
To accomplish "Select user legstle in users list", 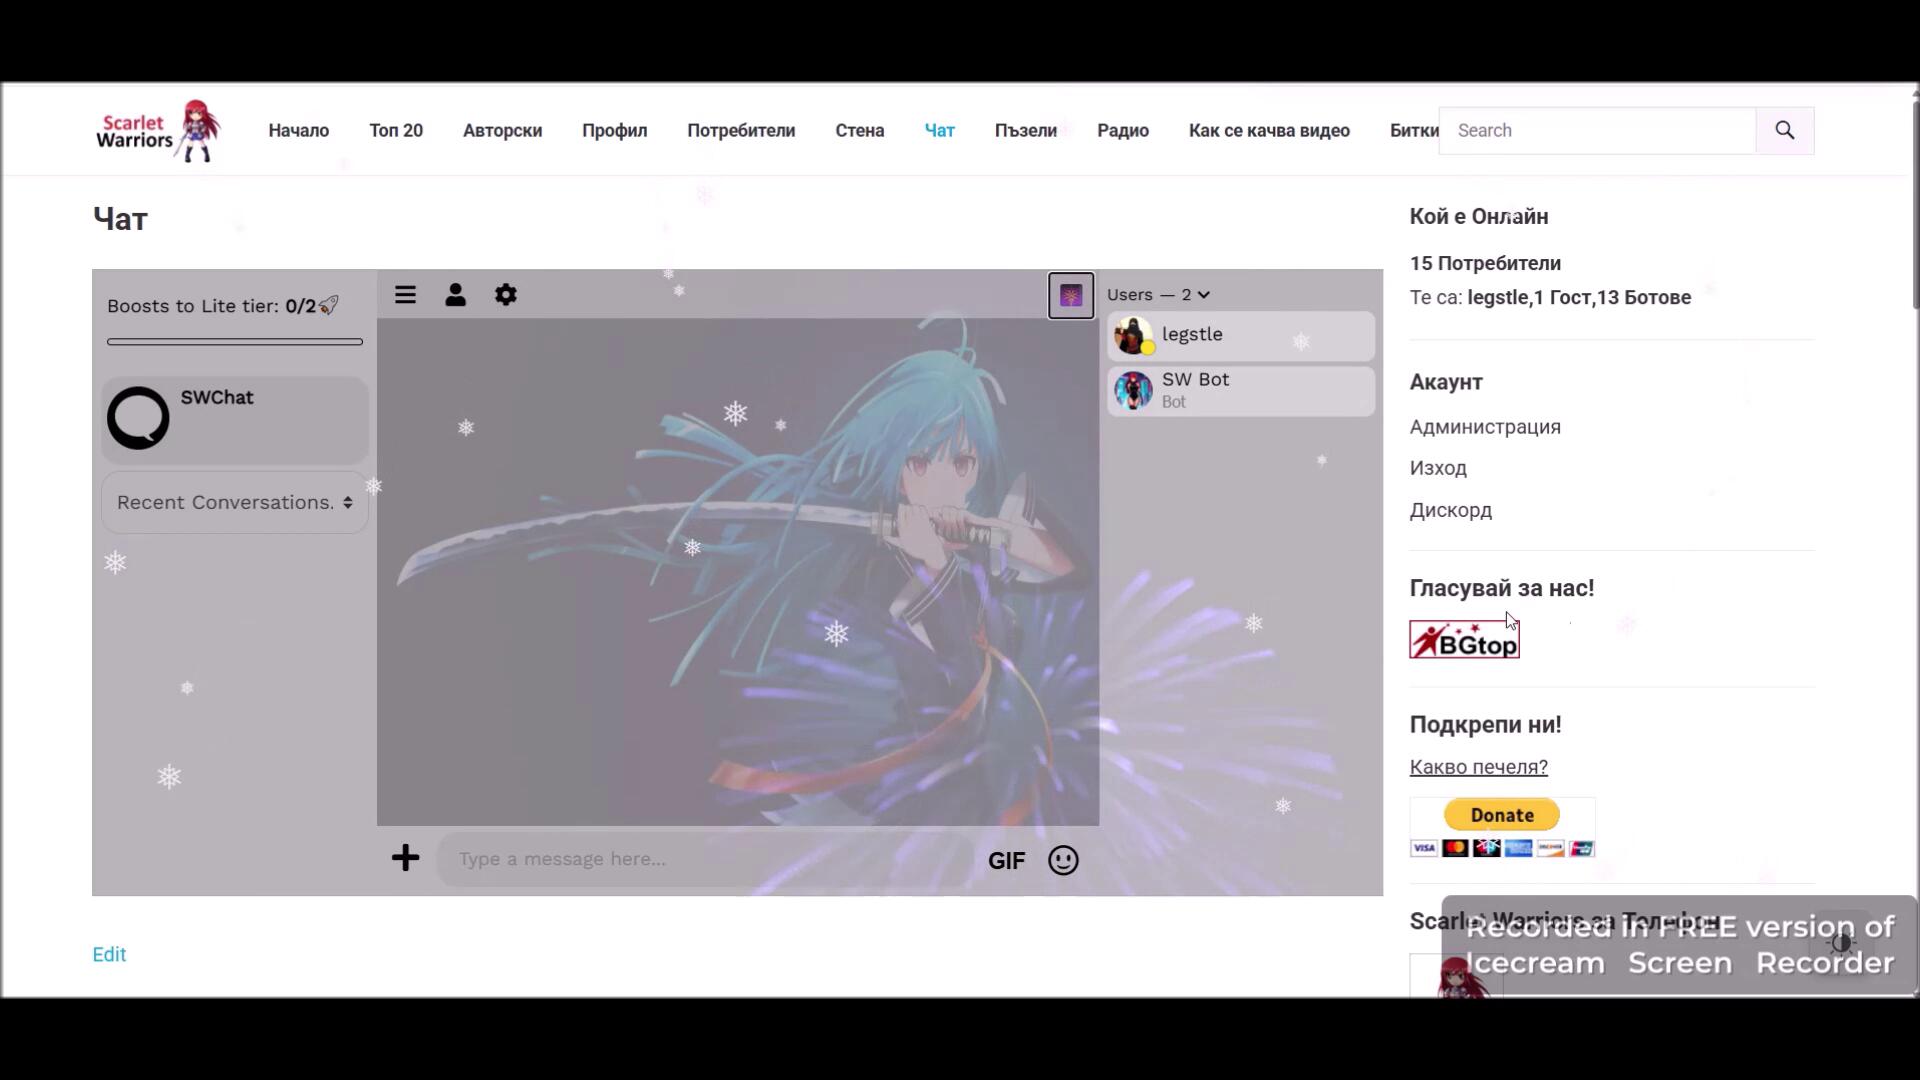I will (x=1240, y=335).
